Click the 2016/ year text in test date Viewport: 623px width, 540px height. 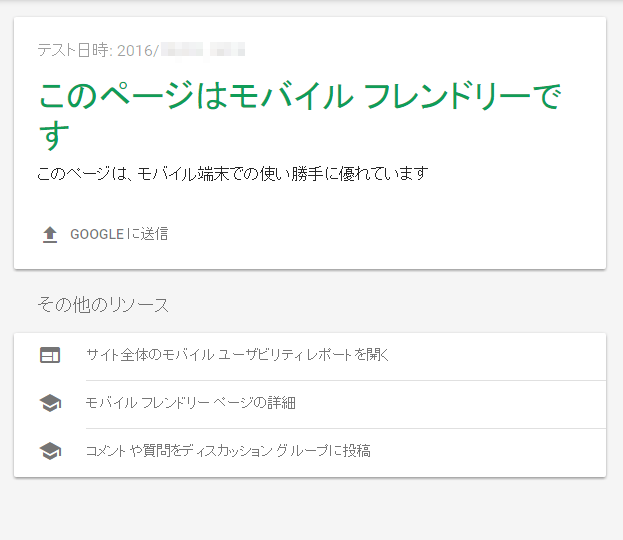pyautogui.click(x=138, y=49)
